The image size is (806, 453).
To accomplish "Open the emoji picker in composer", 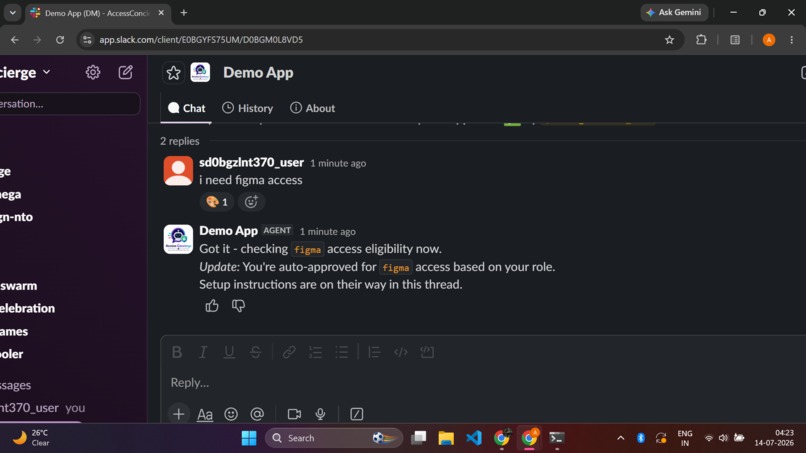I will pos(231,414).
